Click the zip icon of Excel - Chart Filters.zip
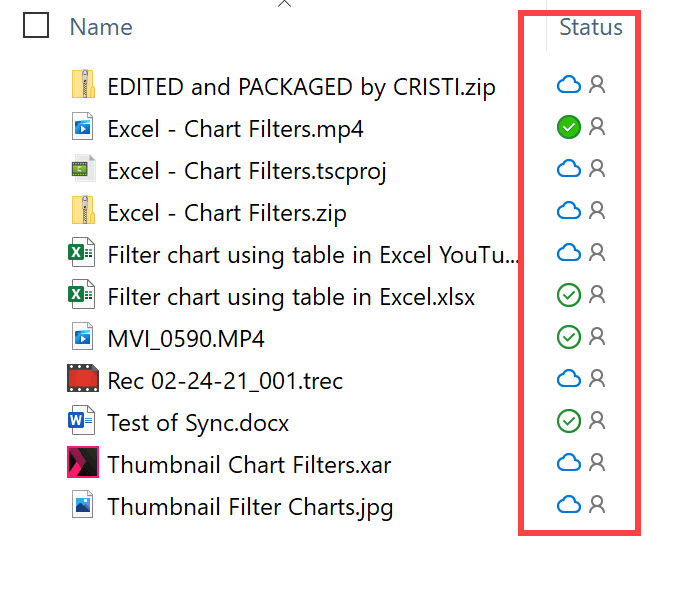Screen dimensions: 673x595 coord(83,210)
